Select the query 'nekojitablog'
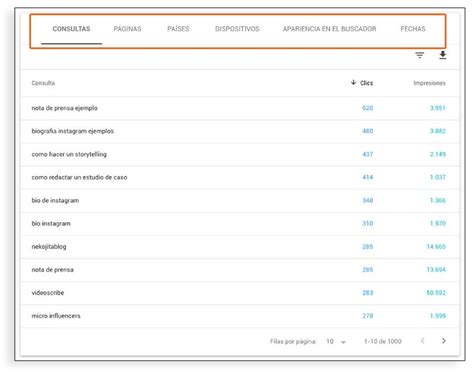Image resolution: width=474 pixels, height=372 pixels. pos(49,247)
